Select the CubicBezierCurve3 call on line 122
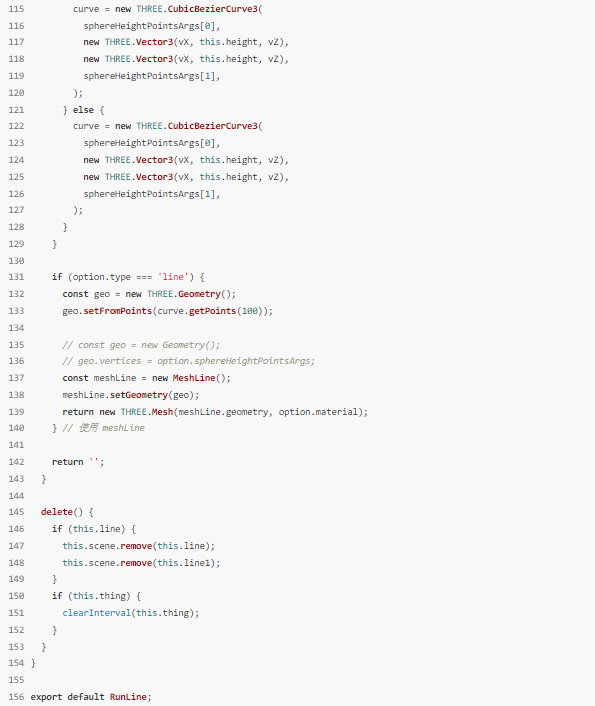The height and width of the screenshot is (706, 595). pyautogui.click(x=212, y=126)
